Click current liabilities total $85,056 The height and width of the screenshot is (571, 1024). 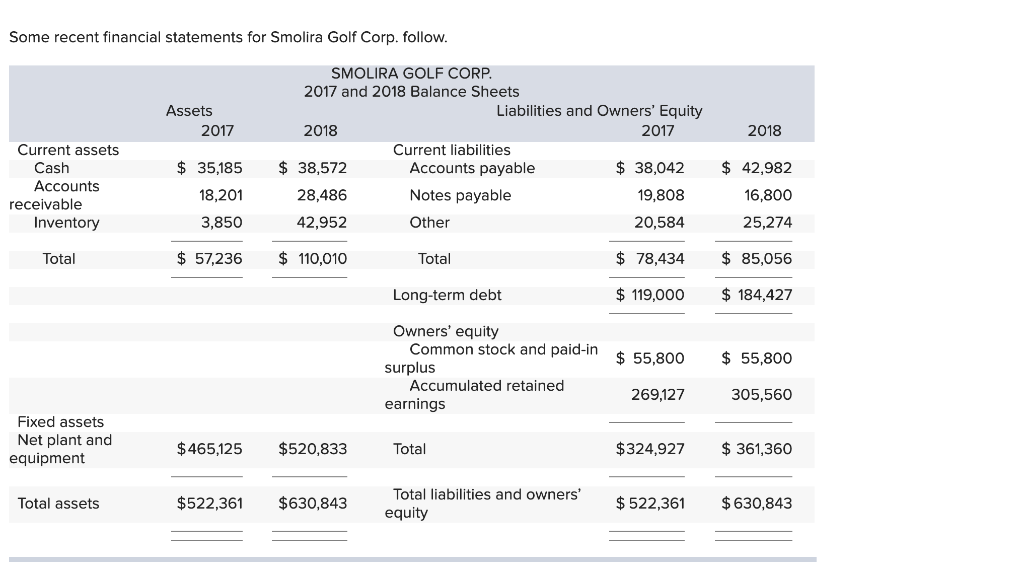756,259
